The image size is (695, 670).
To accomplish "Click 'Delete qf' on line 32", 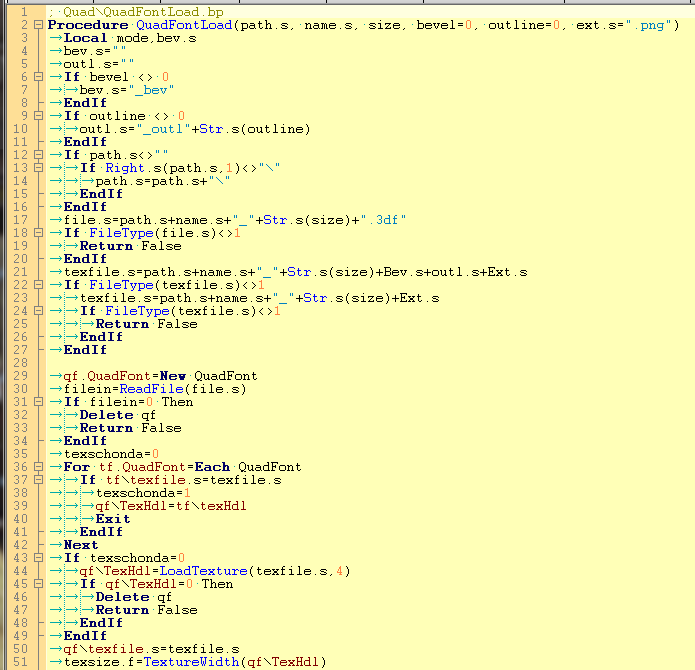I will [117, 415].
